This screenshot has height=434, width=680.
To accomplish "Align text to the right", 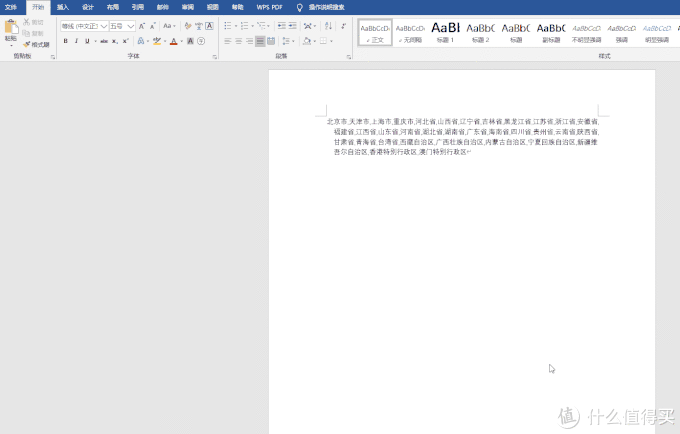I will [249, 41].
